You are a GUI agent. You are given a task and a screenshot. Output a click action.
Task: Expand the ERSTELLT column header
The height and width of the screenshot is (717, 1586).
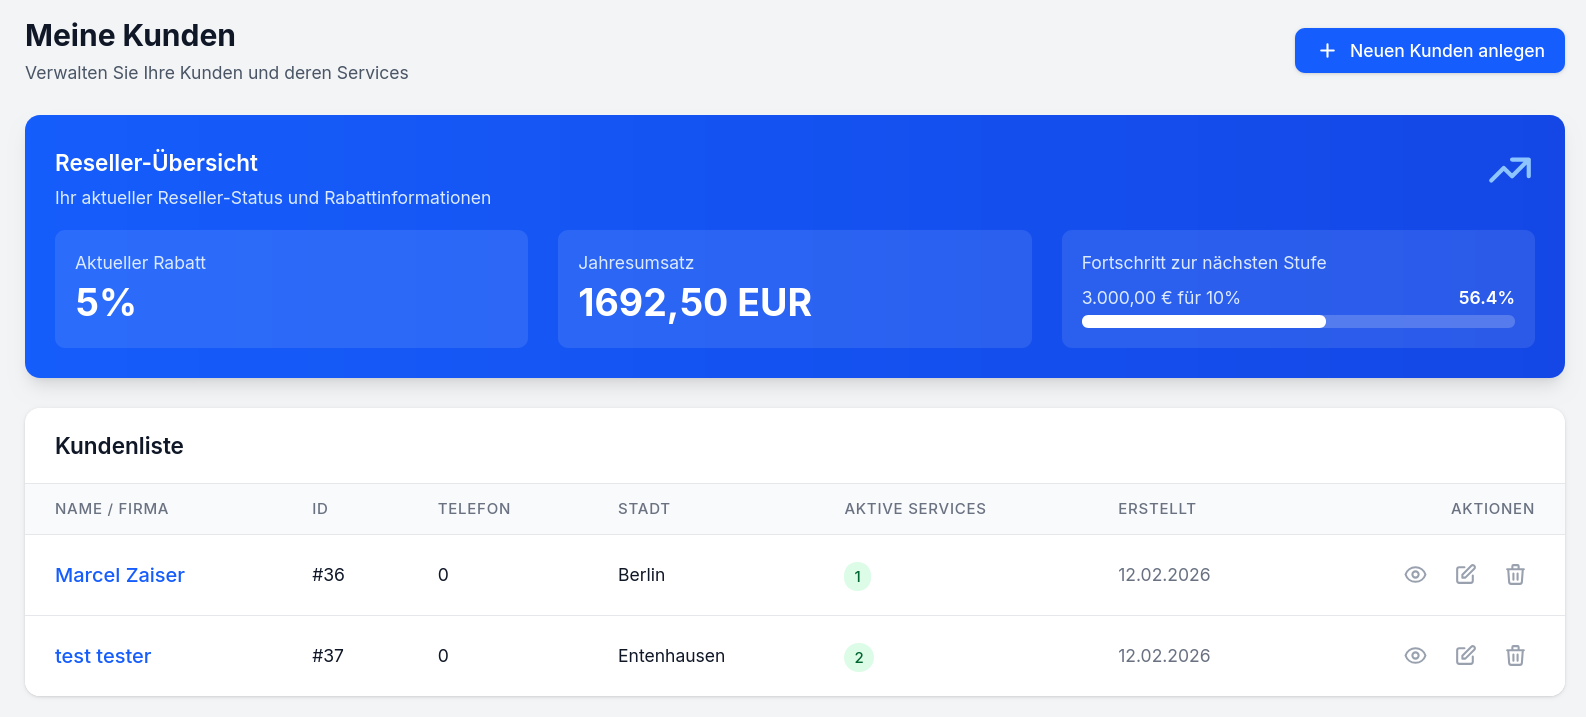click(x=1157, y=508)
